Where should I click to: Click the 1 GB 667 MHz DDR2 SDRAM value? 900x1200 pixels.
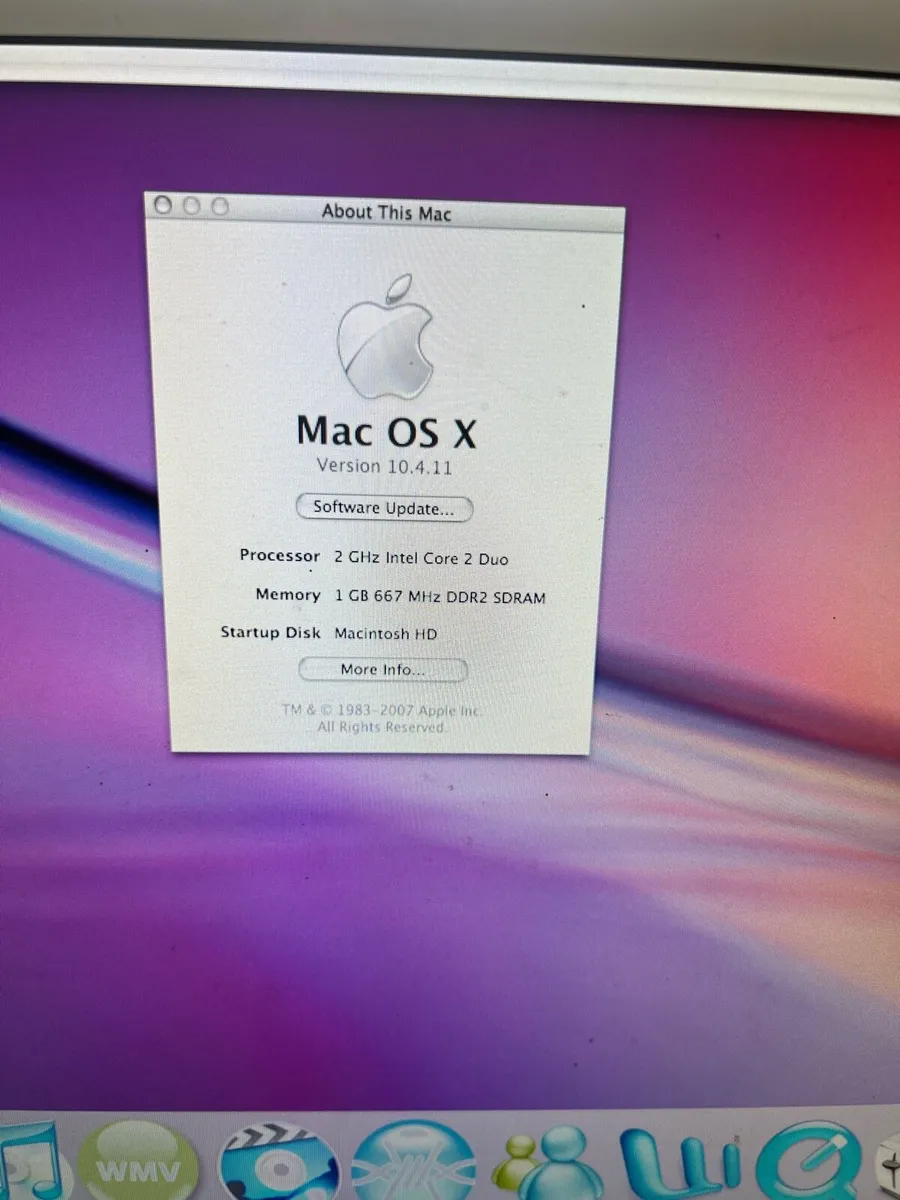440,597
